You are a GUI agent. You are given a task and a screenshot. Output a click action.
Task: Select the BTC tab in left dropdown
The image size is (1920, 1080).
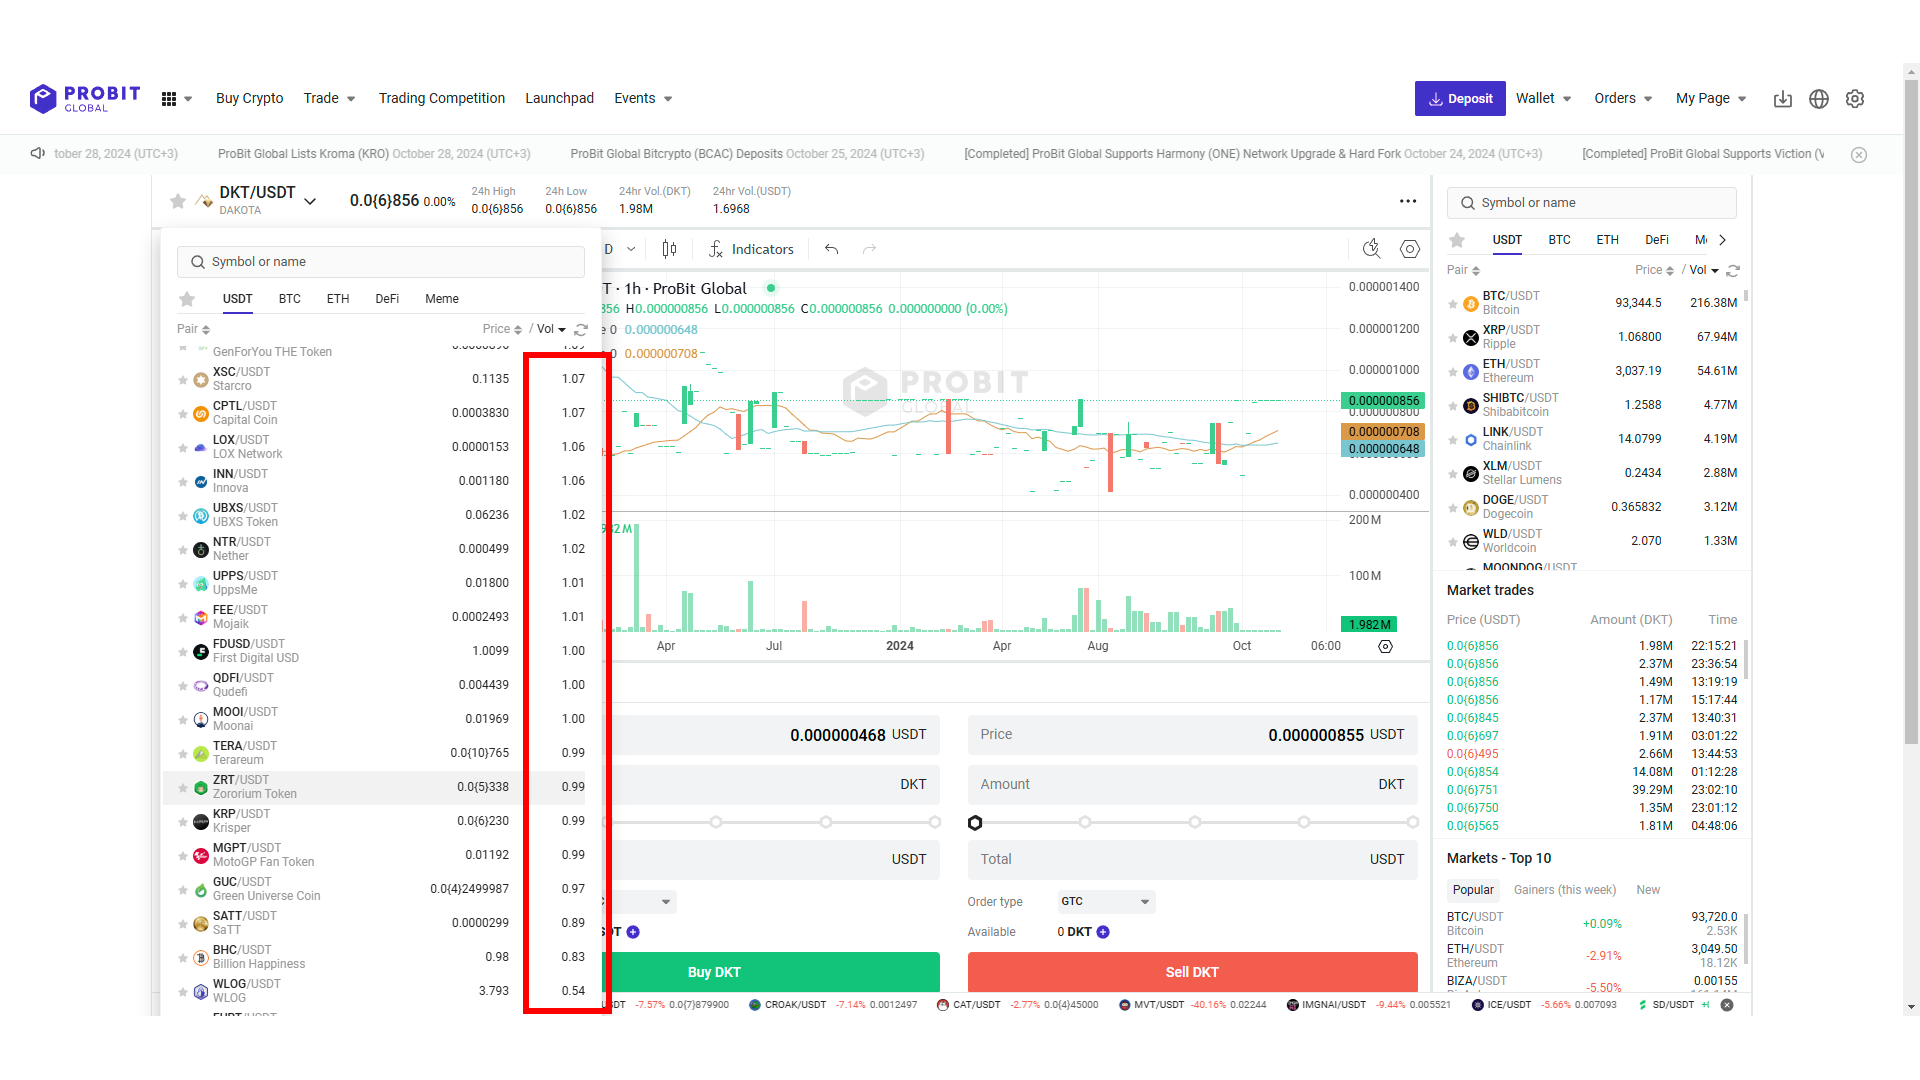(290, 299)
